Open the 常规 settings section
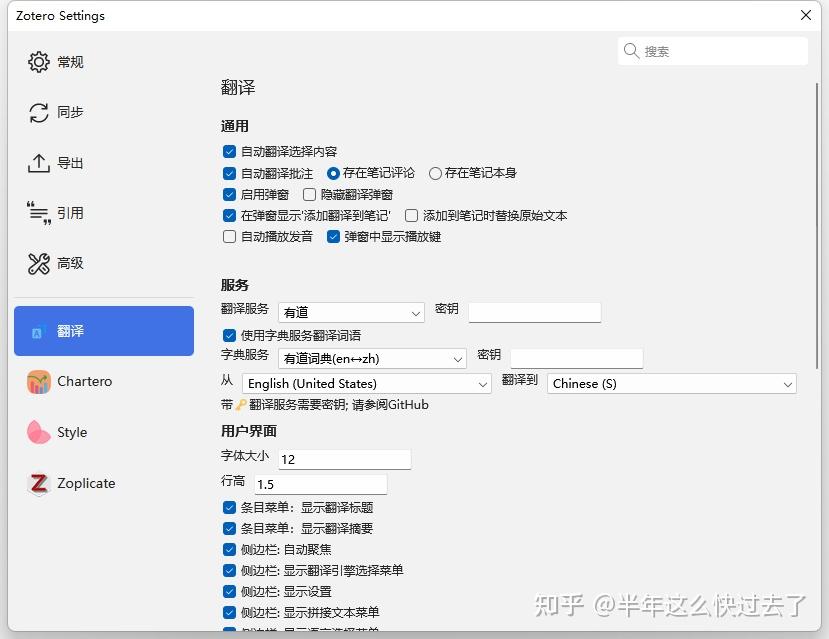The image size is (829, 639). 55,61
